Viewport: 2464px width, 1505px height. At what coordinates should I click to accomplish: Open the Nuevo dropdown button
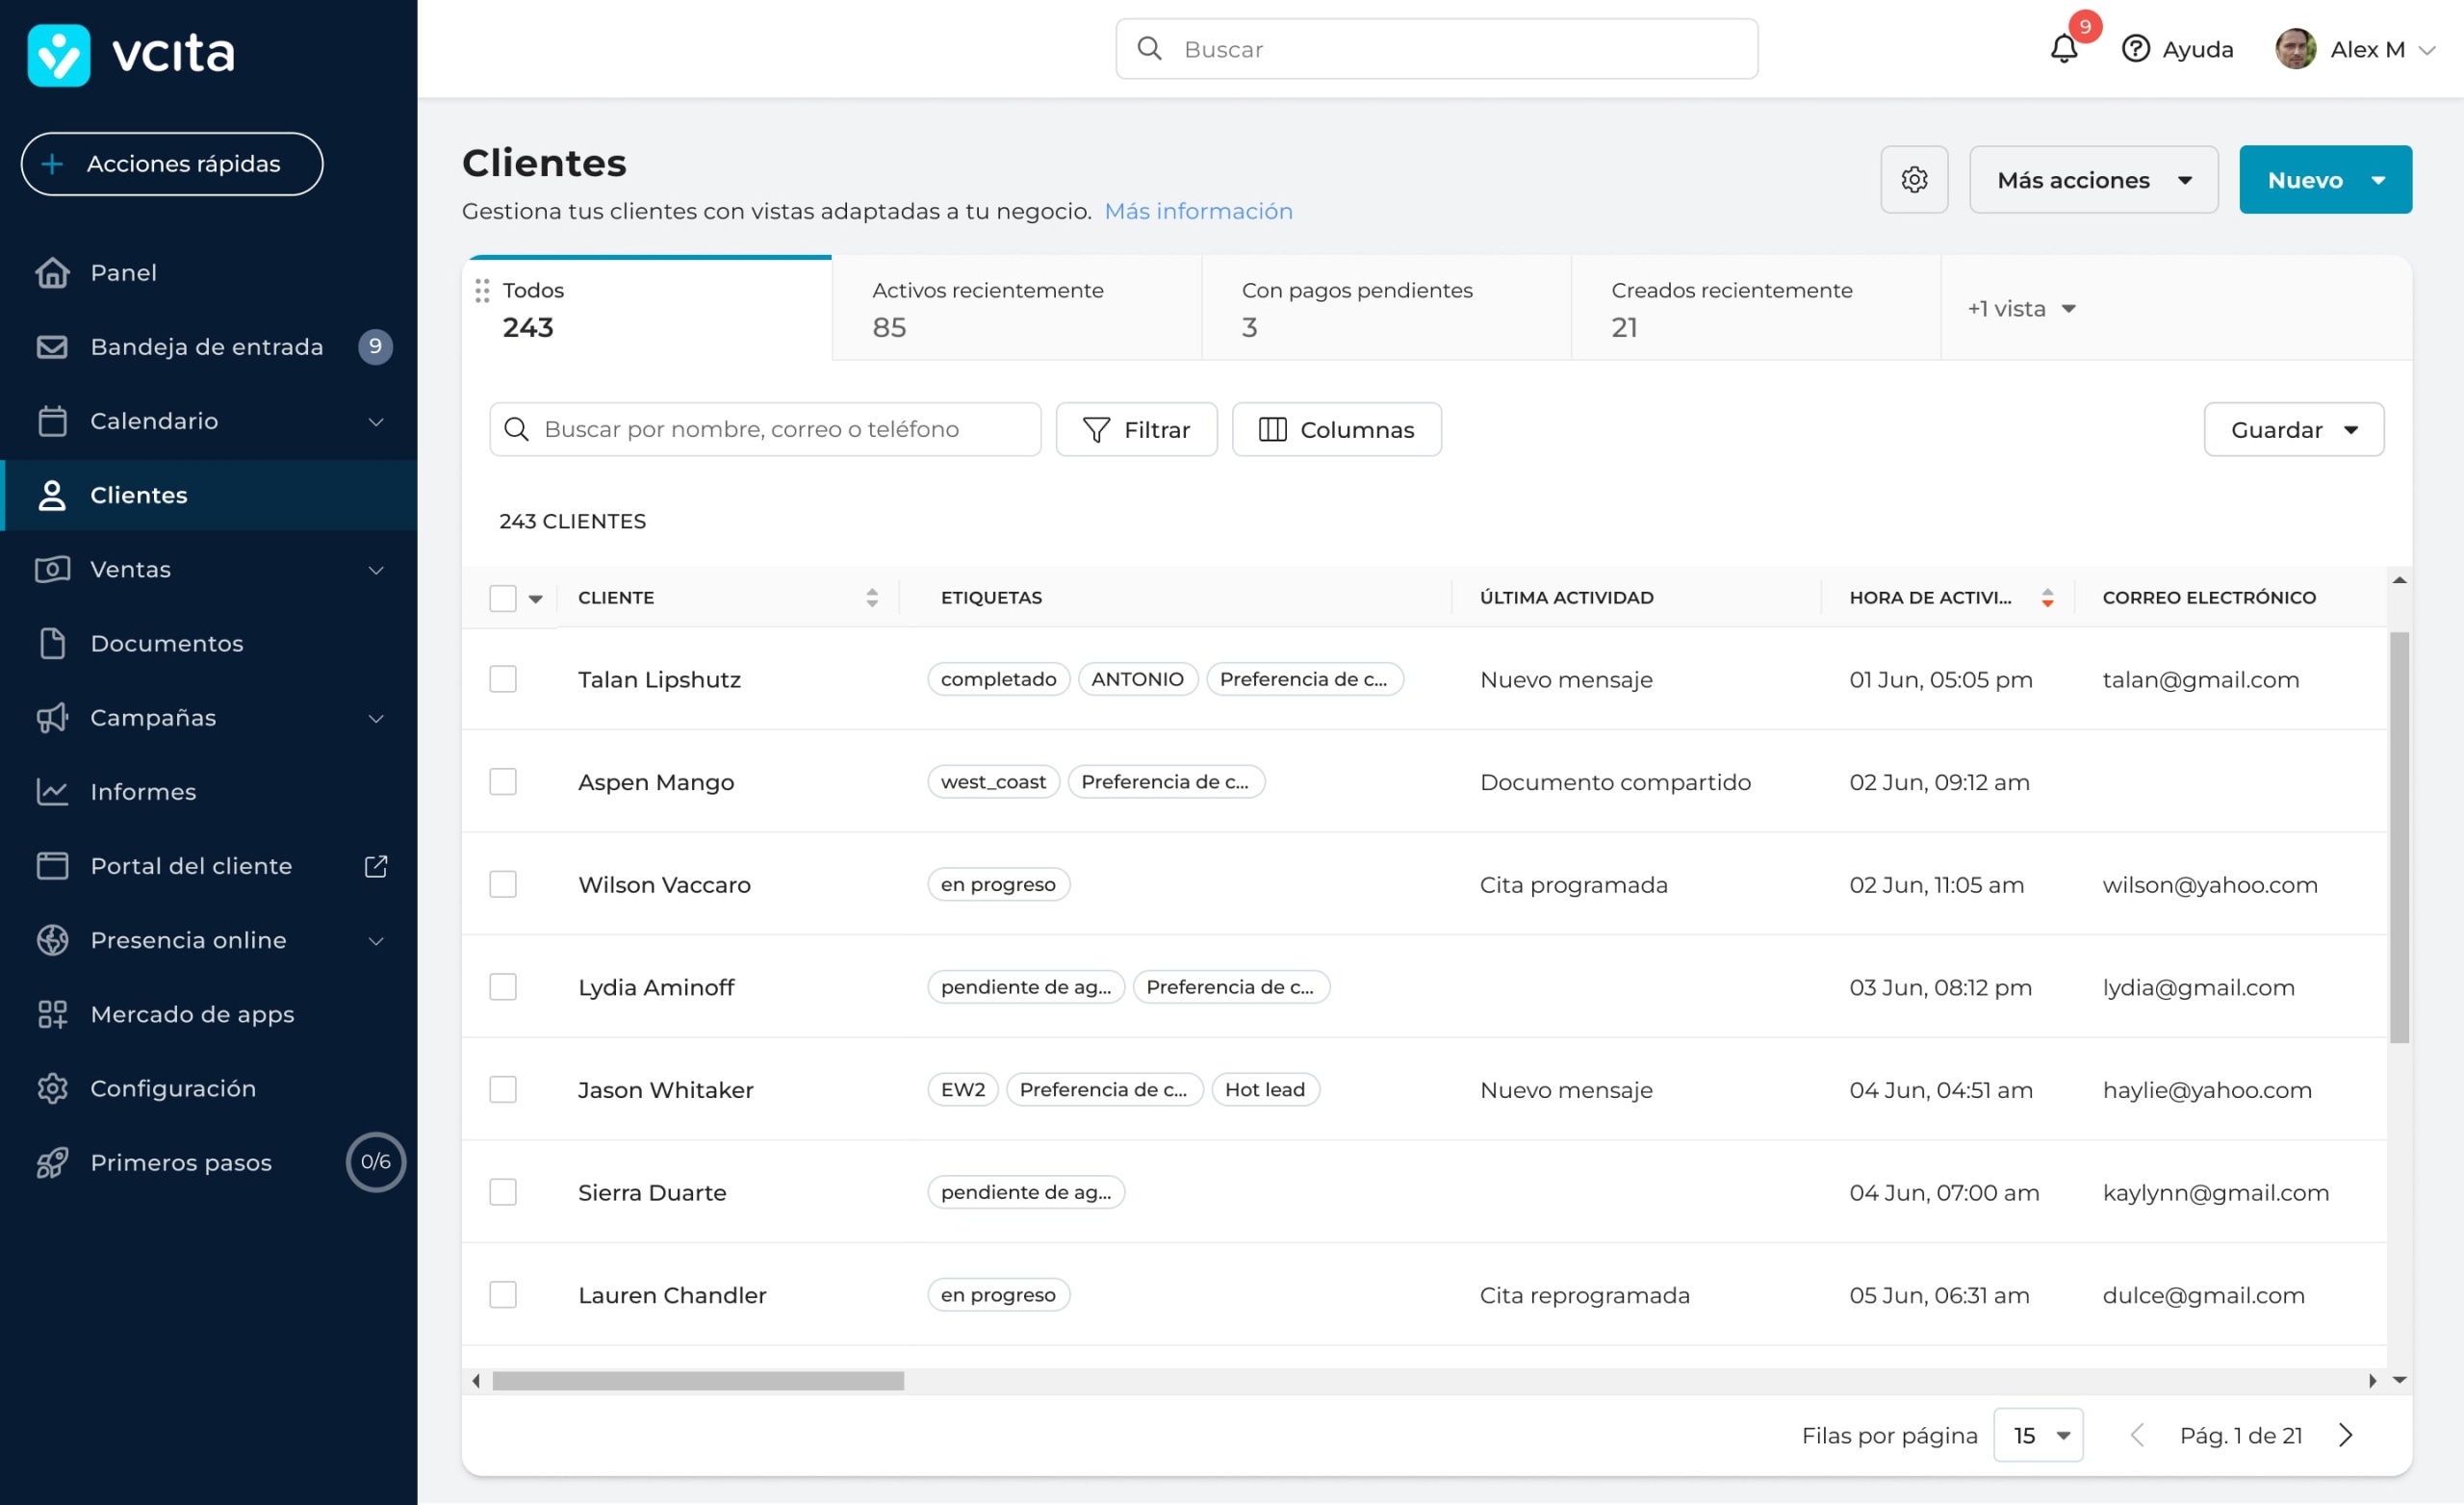(x=2324, y=180)
